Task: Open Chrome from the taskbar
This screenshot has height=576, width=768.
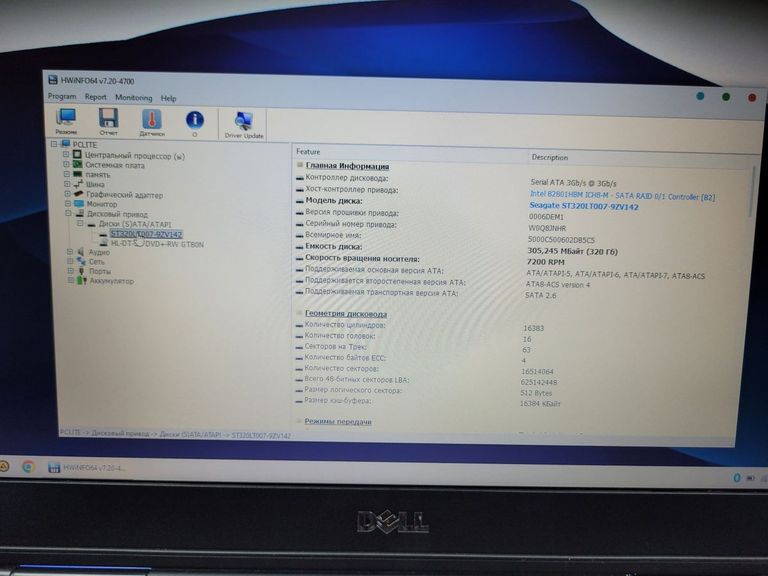Action: (28, 467)
